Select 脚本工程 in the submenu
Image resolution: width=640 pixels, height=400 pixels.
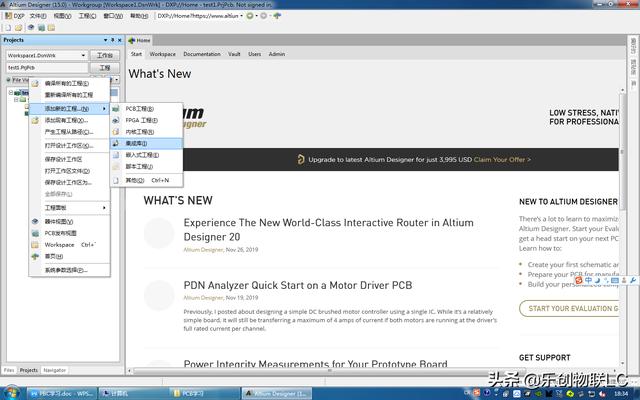147,167
